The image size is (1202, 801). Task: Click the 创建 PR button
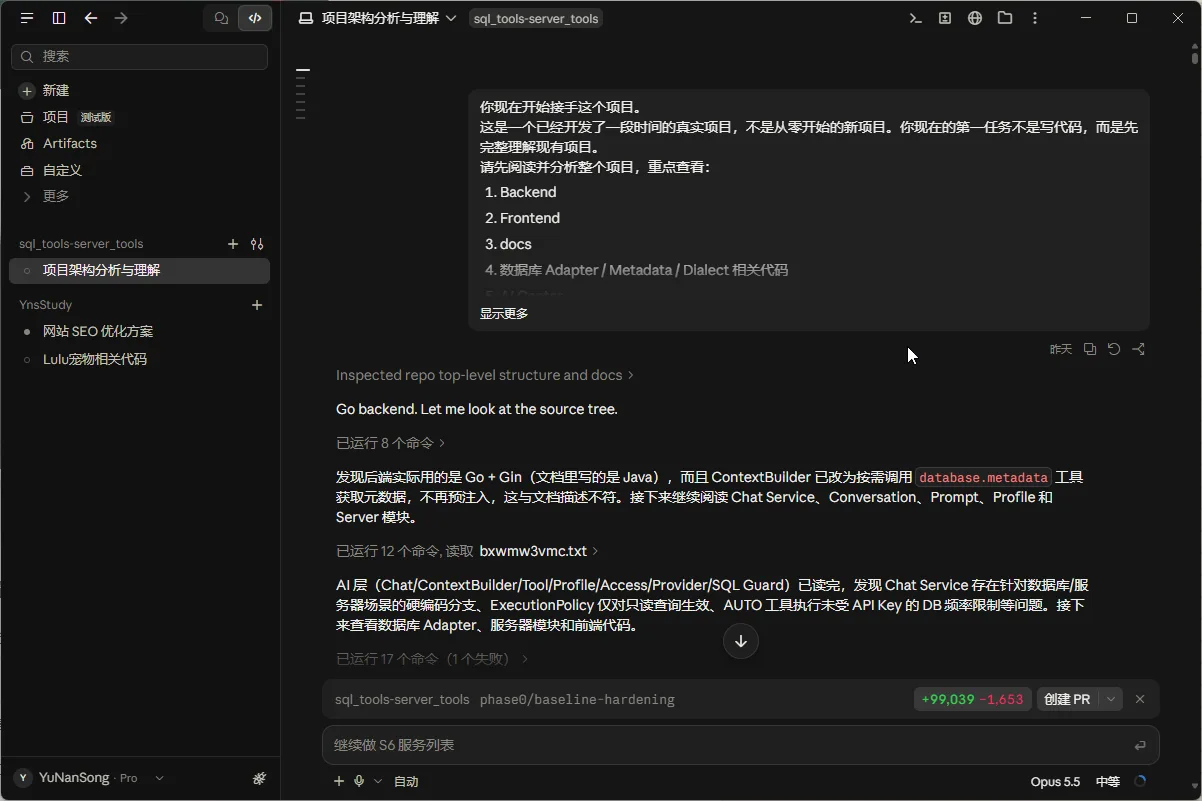[1067, 700]
